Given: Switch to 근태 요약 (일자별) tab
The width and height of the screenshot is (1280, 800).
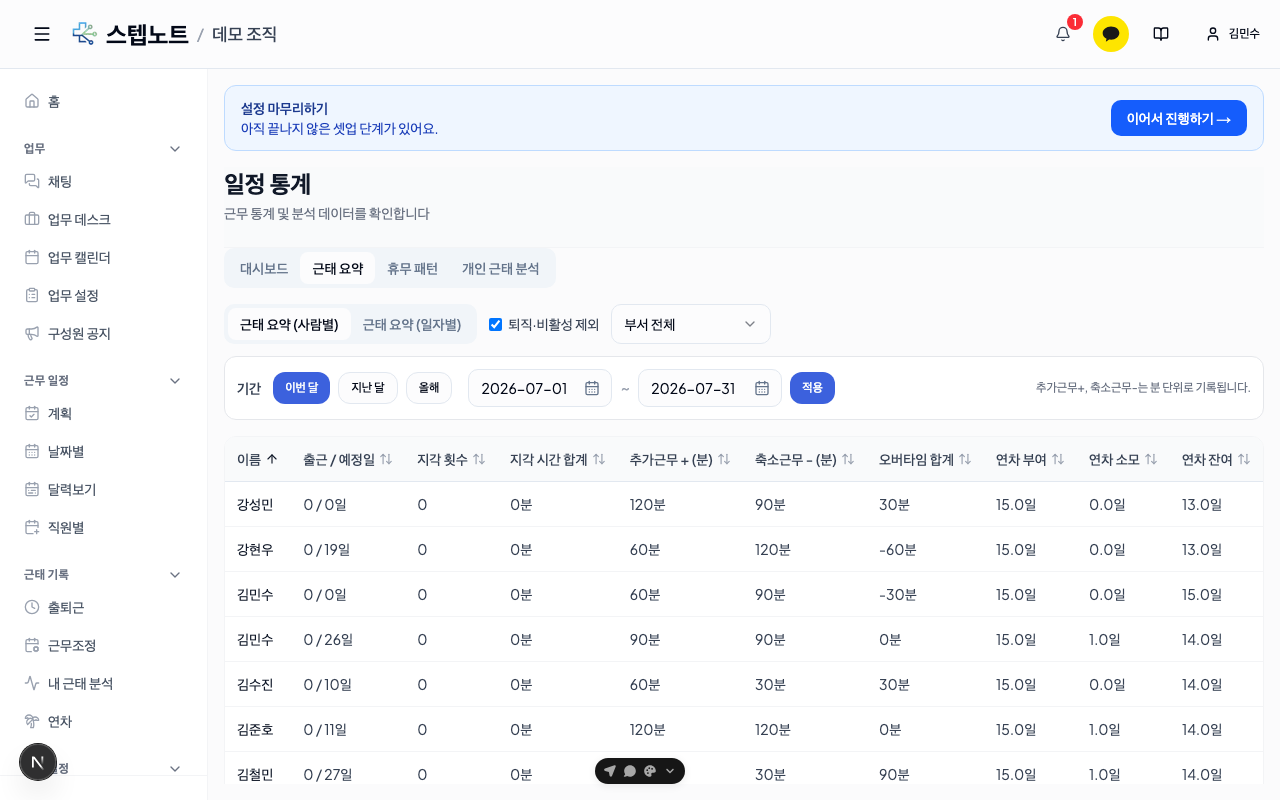Looking at the screenshot, I should coord(412,324).
